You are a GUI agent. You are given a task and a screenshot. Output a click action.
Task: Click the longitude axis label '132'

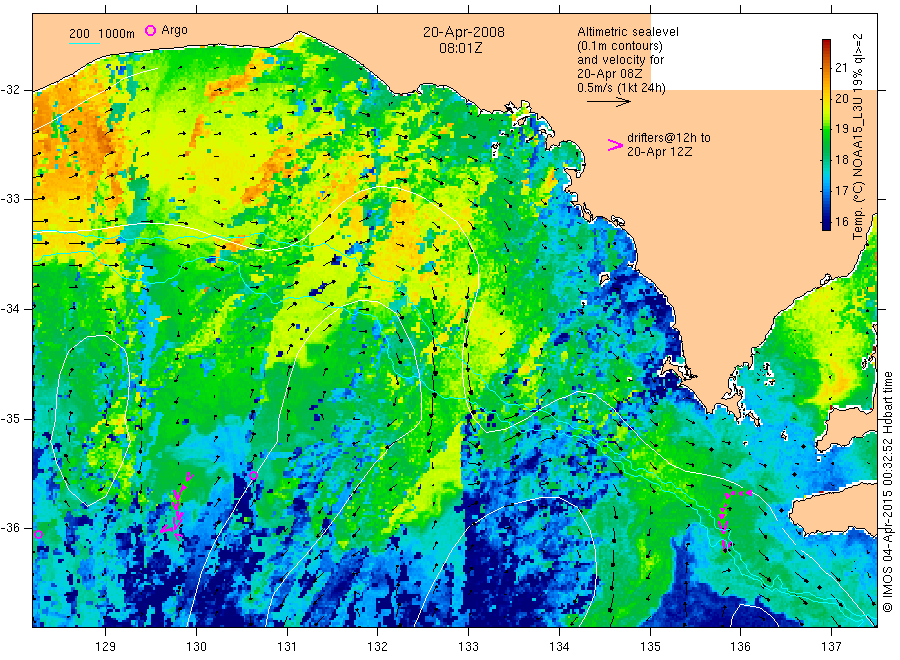coord(378,646)
